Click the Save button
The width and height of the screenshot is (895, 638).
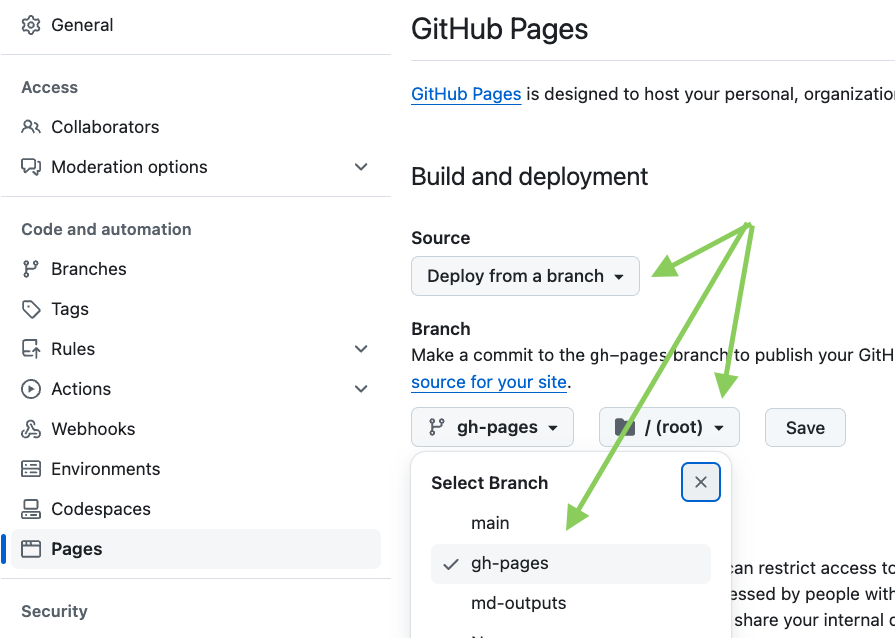point(805,427)
